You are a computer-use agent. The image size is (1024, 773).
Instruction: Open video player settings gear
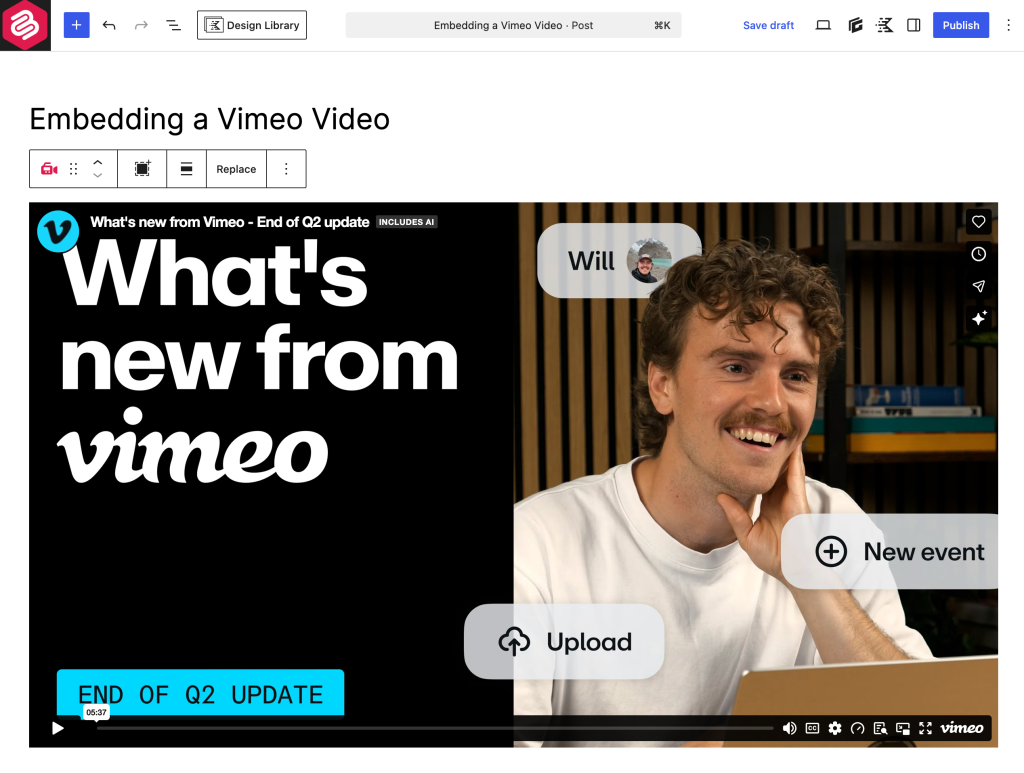click(x=835, y=728)
